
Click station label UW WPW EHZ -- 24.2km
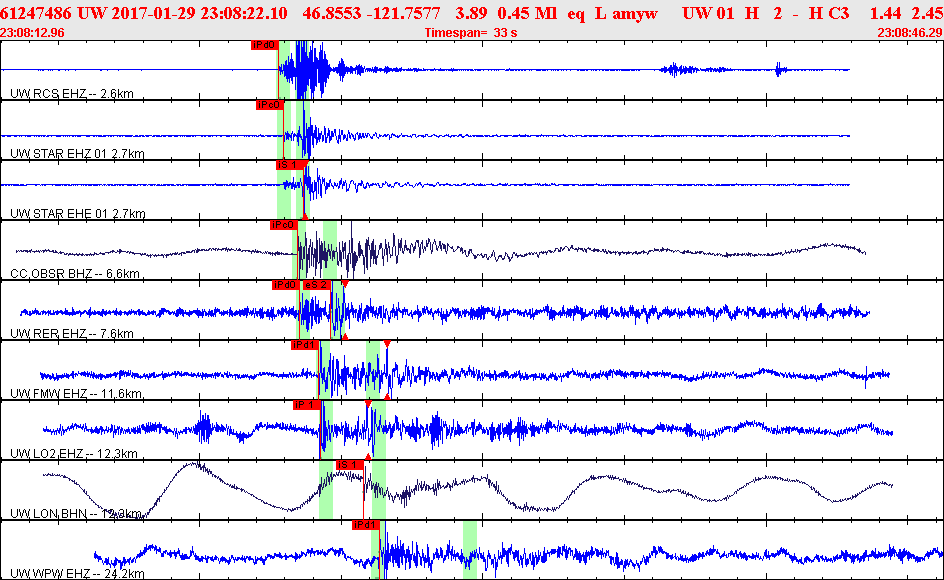click(77, 573)
